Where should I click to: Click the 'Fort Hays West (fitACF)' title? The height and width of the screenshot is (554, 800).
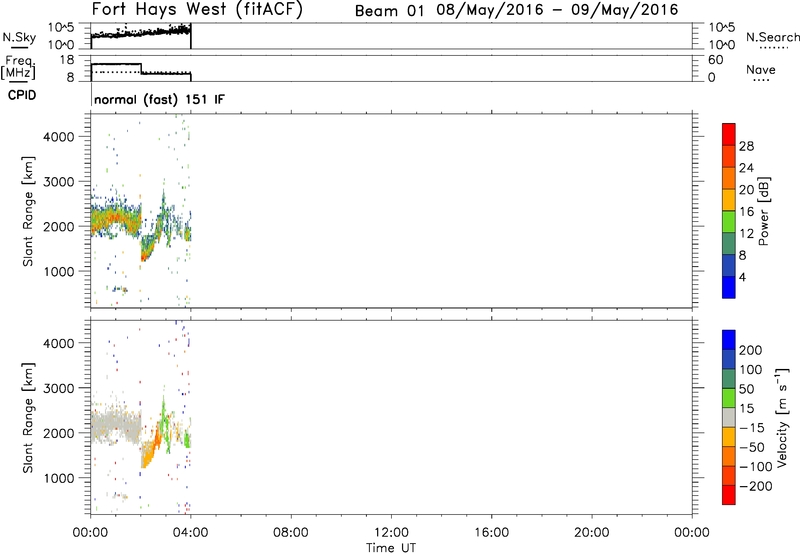[x=196, y=10]
